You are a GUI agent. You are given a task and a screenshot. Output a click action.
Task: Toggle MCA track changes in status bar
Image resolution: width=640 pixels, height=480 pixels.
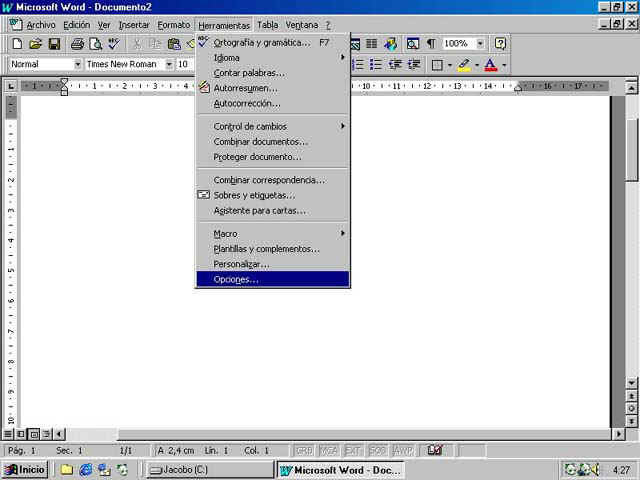click(329, 451)
